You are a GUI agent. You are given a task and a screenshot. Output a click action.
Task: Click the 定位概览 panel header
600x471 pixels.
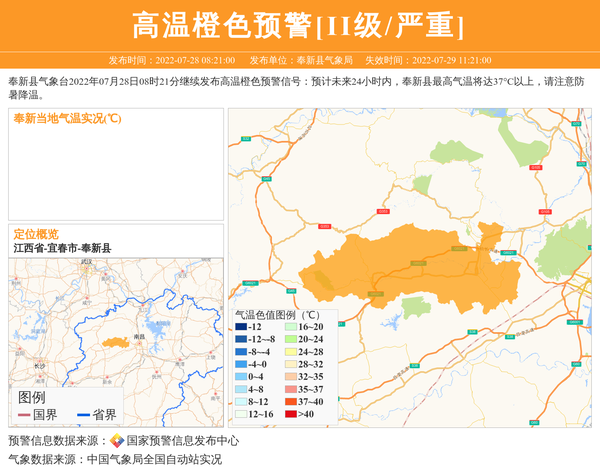point(36,233)
